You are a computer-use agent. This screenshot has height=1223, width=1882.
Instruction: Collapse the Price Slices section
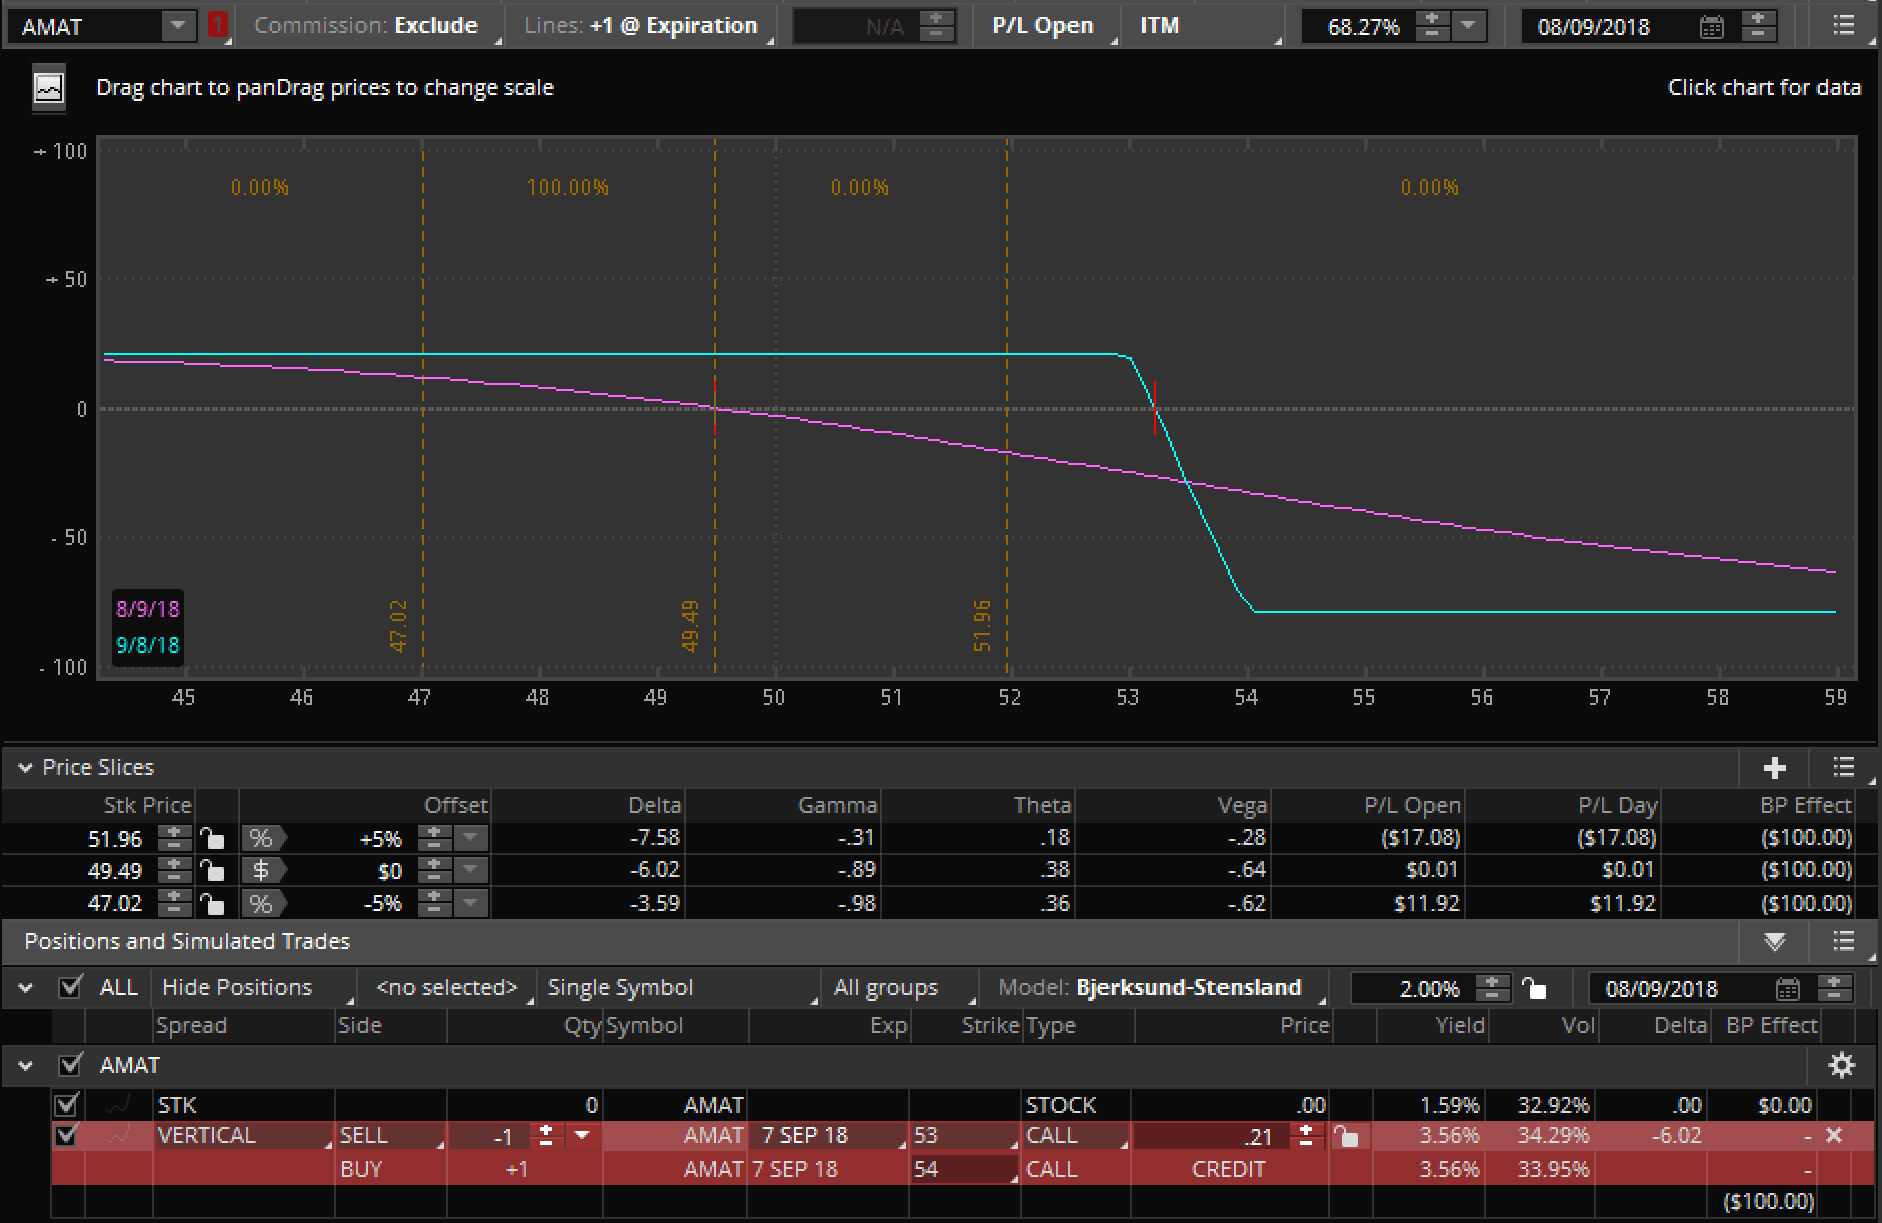pyautogui.click(x=24, y=767)
